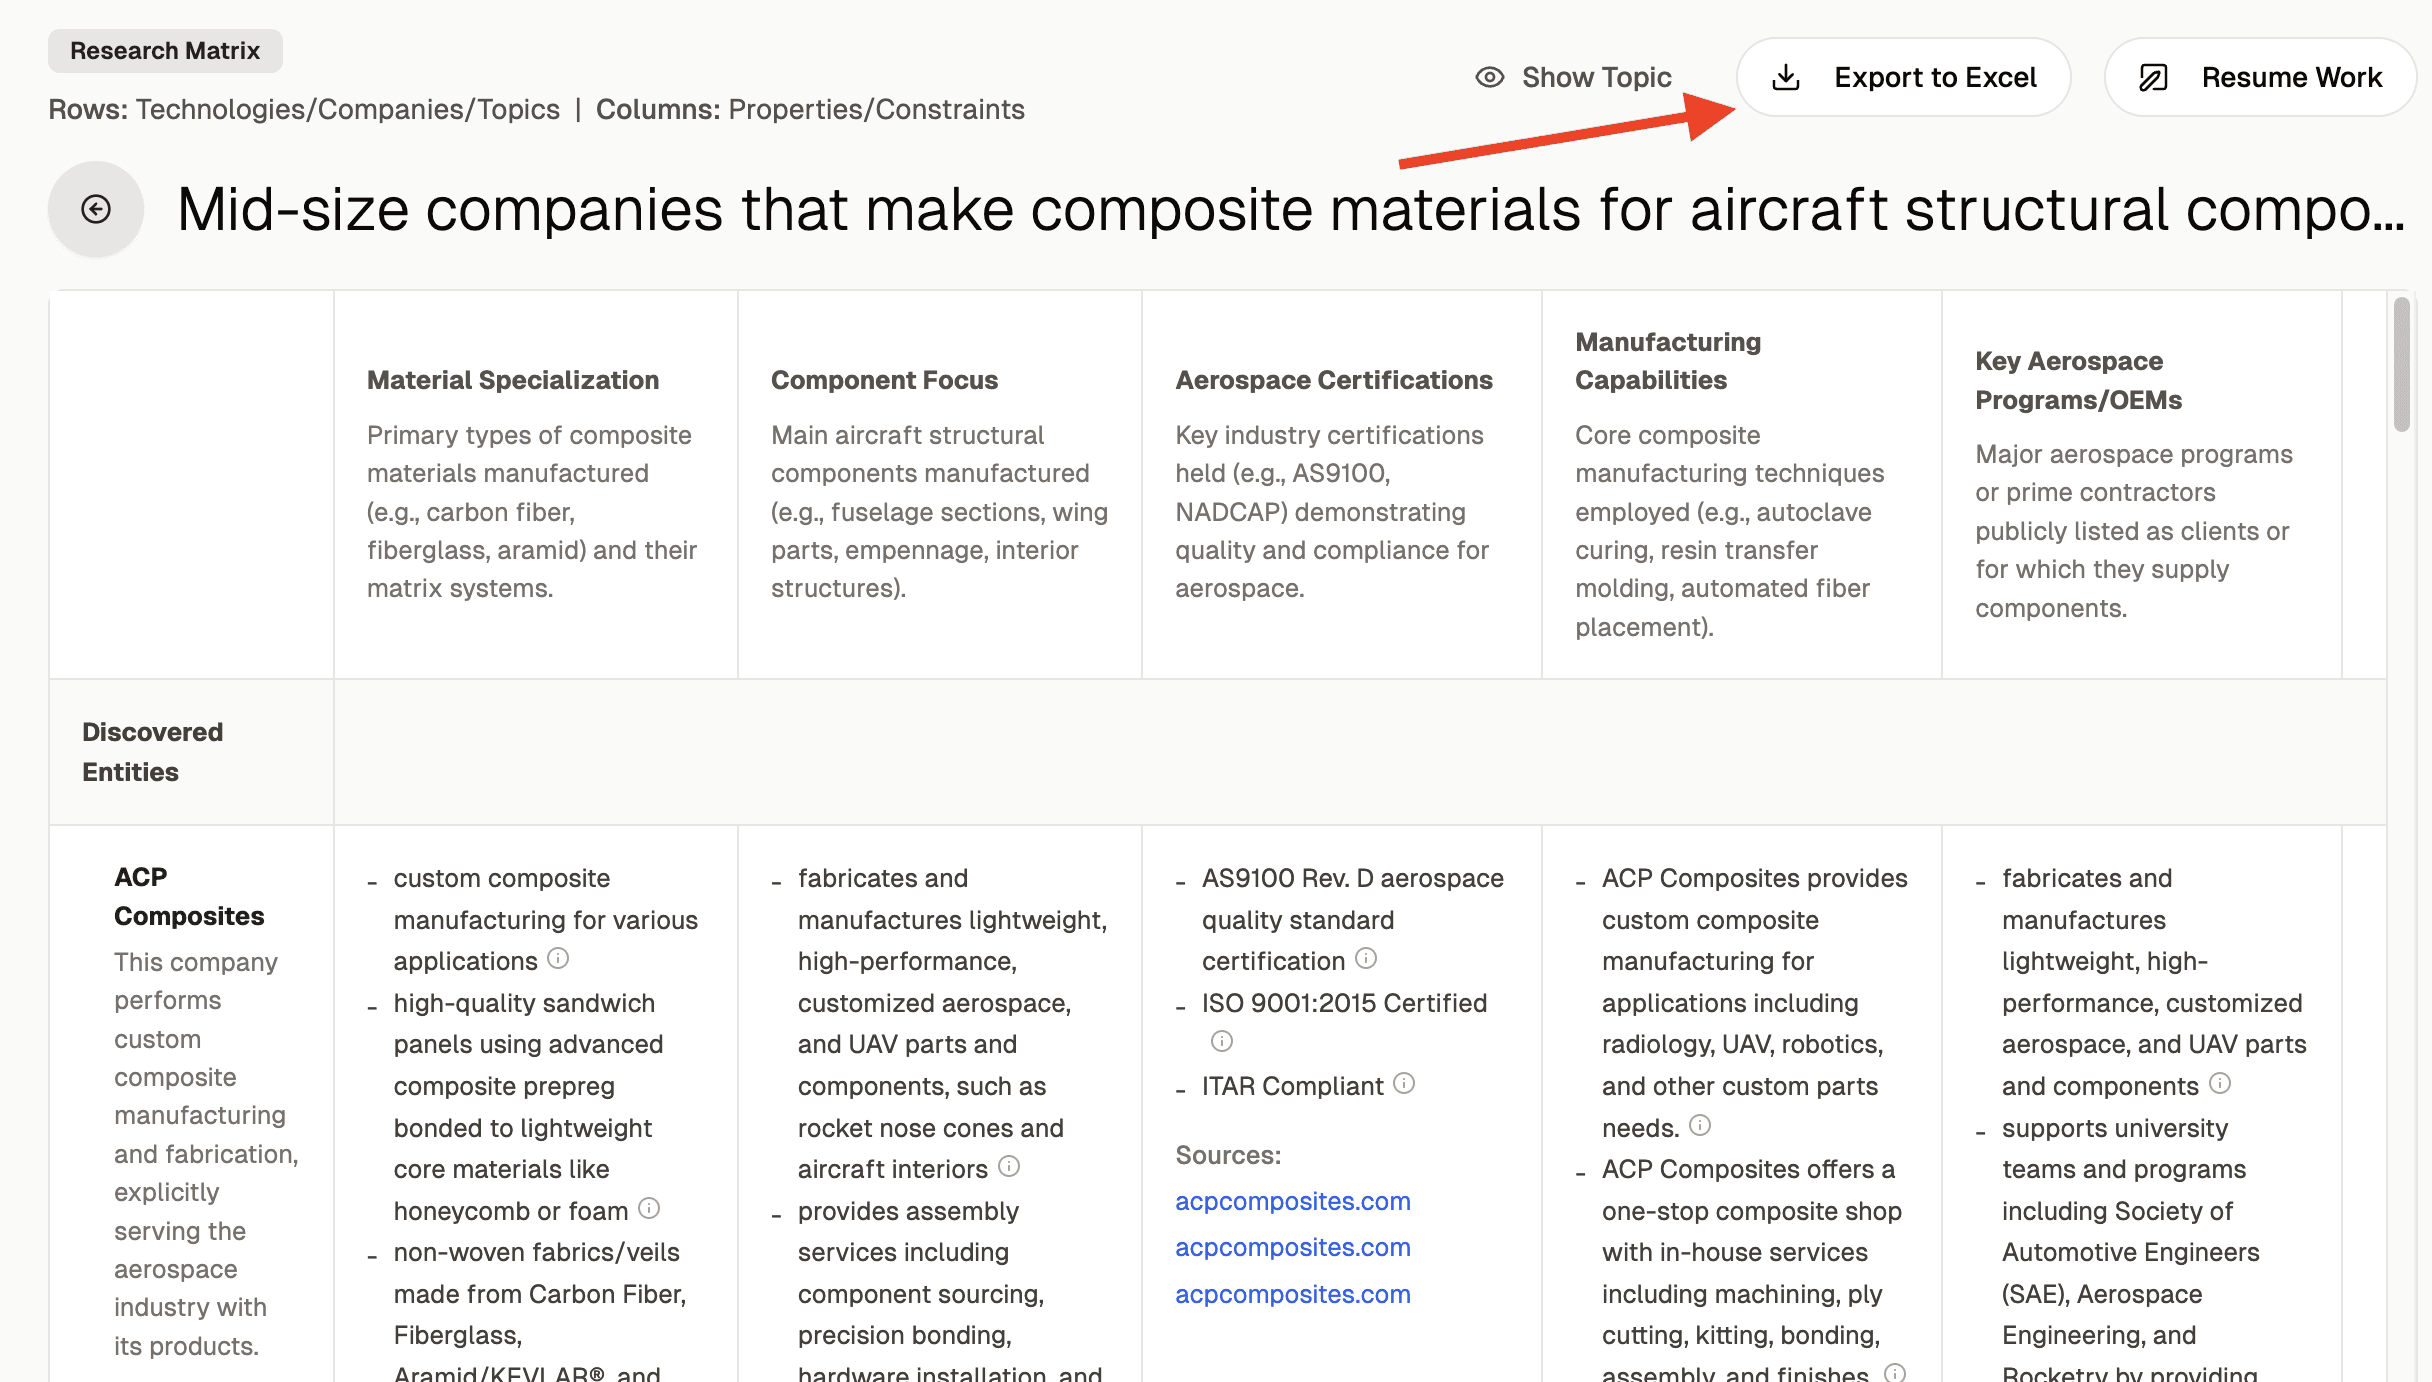Click the Resume Work edit icon
The height and width of the screenshot is (1382, 2432).
point(2153,78)
